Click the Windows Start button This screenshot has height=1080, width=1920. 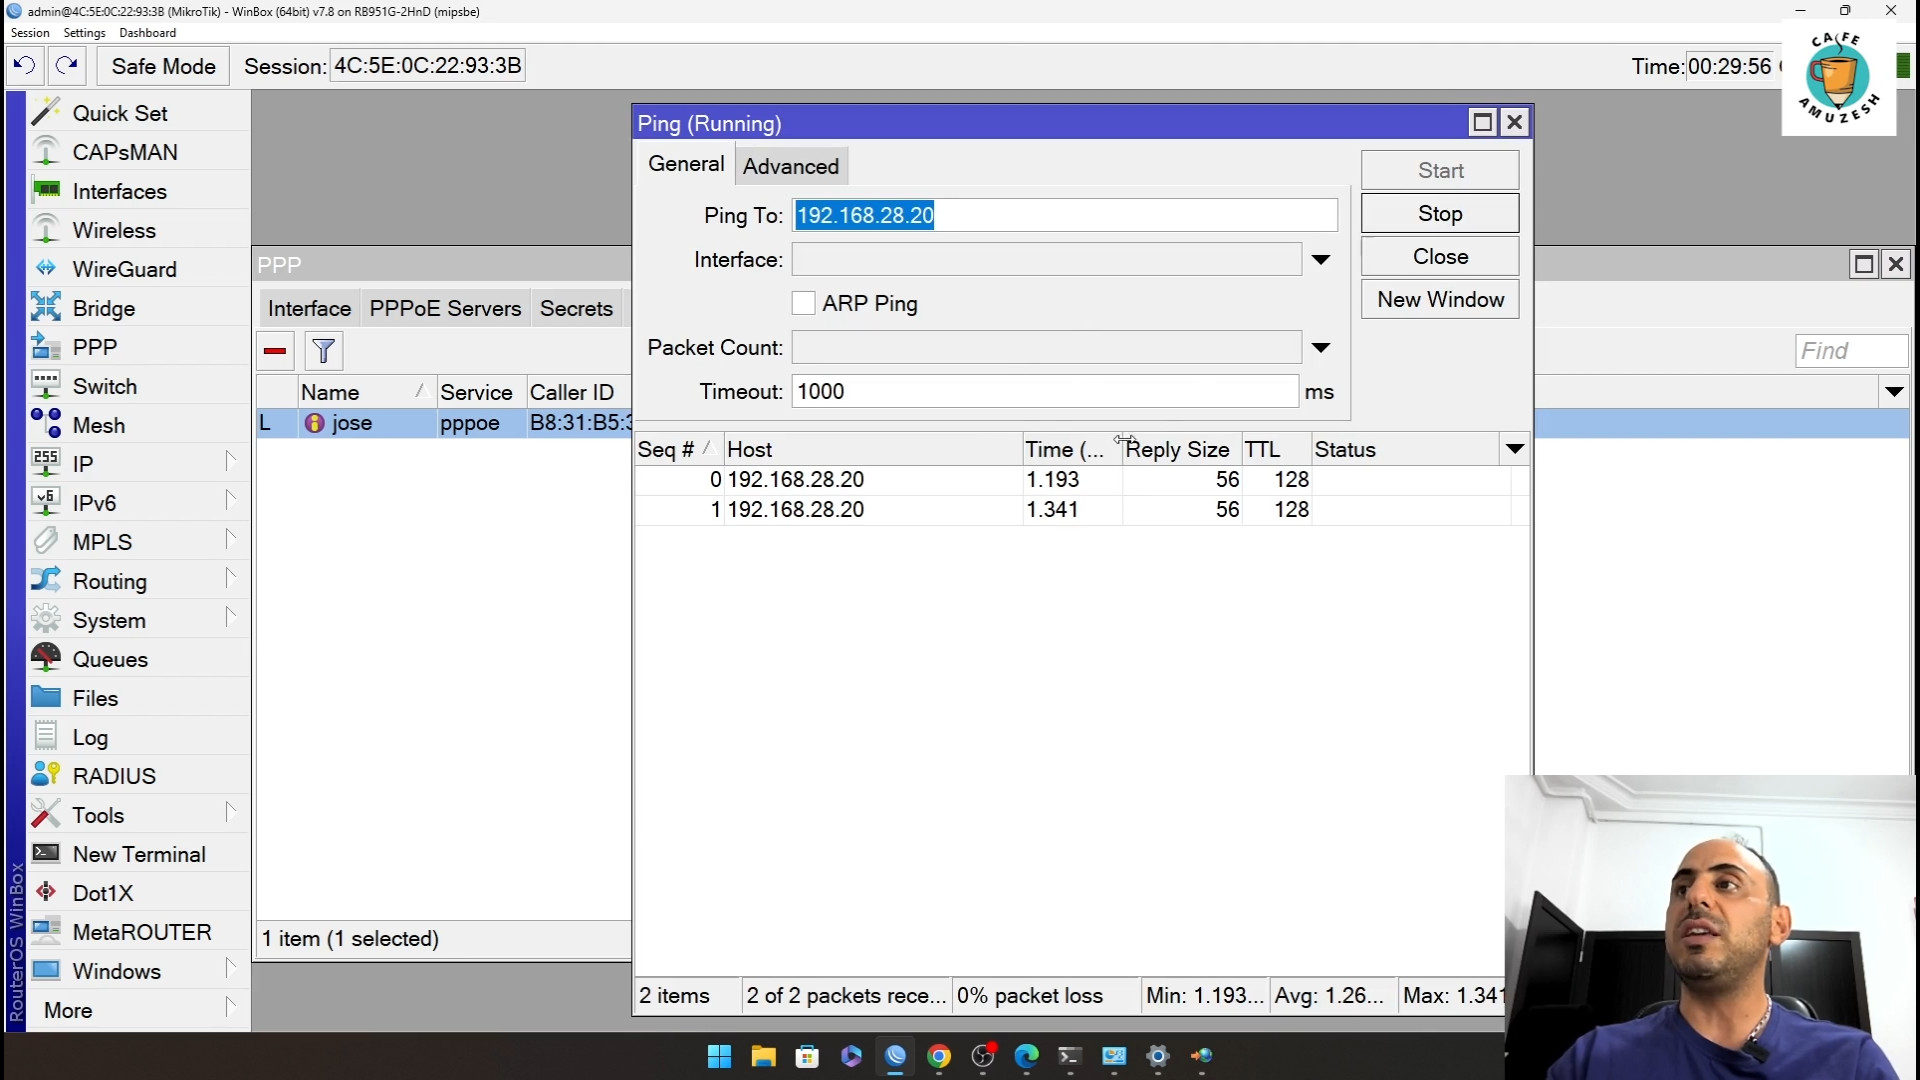pos(719,1056)
